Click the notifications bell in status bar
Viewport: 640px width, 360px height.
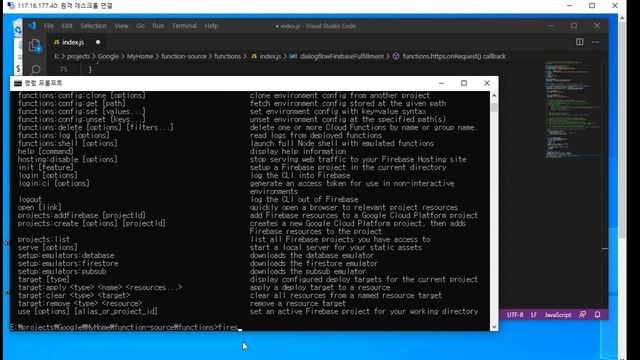point(598,315)
